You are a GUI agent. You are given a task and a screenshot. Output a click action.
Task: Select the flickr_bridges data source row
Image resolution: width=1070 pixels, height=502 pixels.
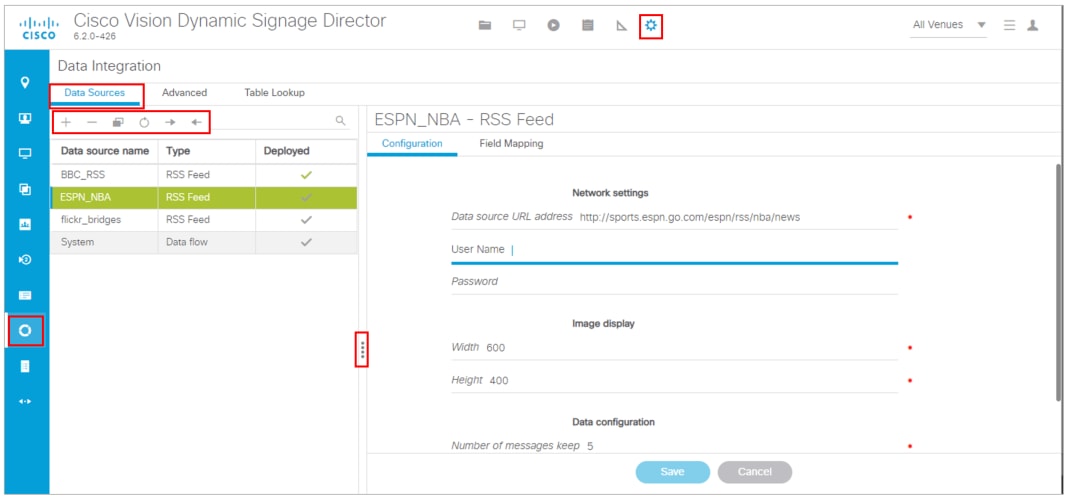click(x=203, y=220)
